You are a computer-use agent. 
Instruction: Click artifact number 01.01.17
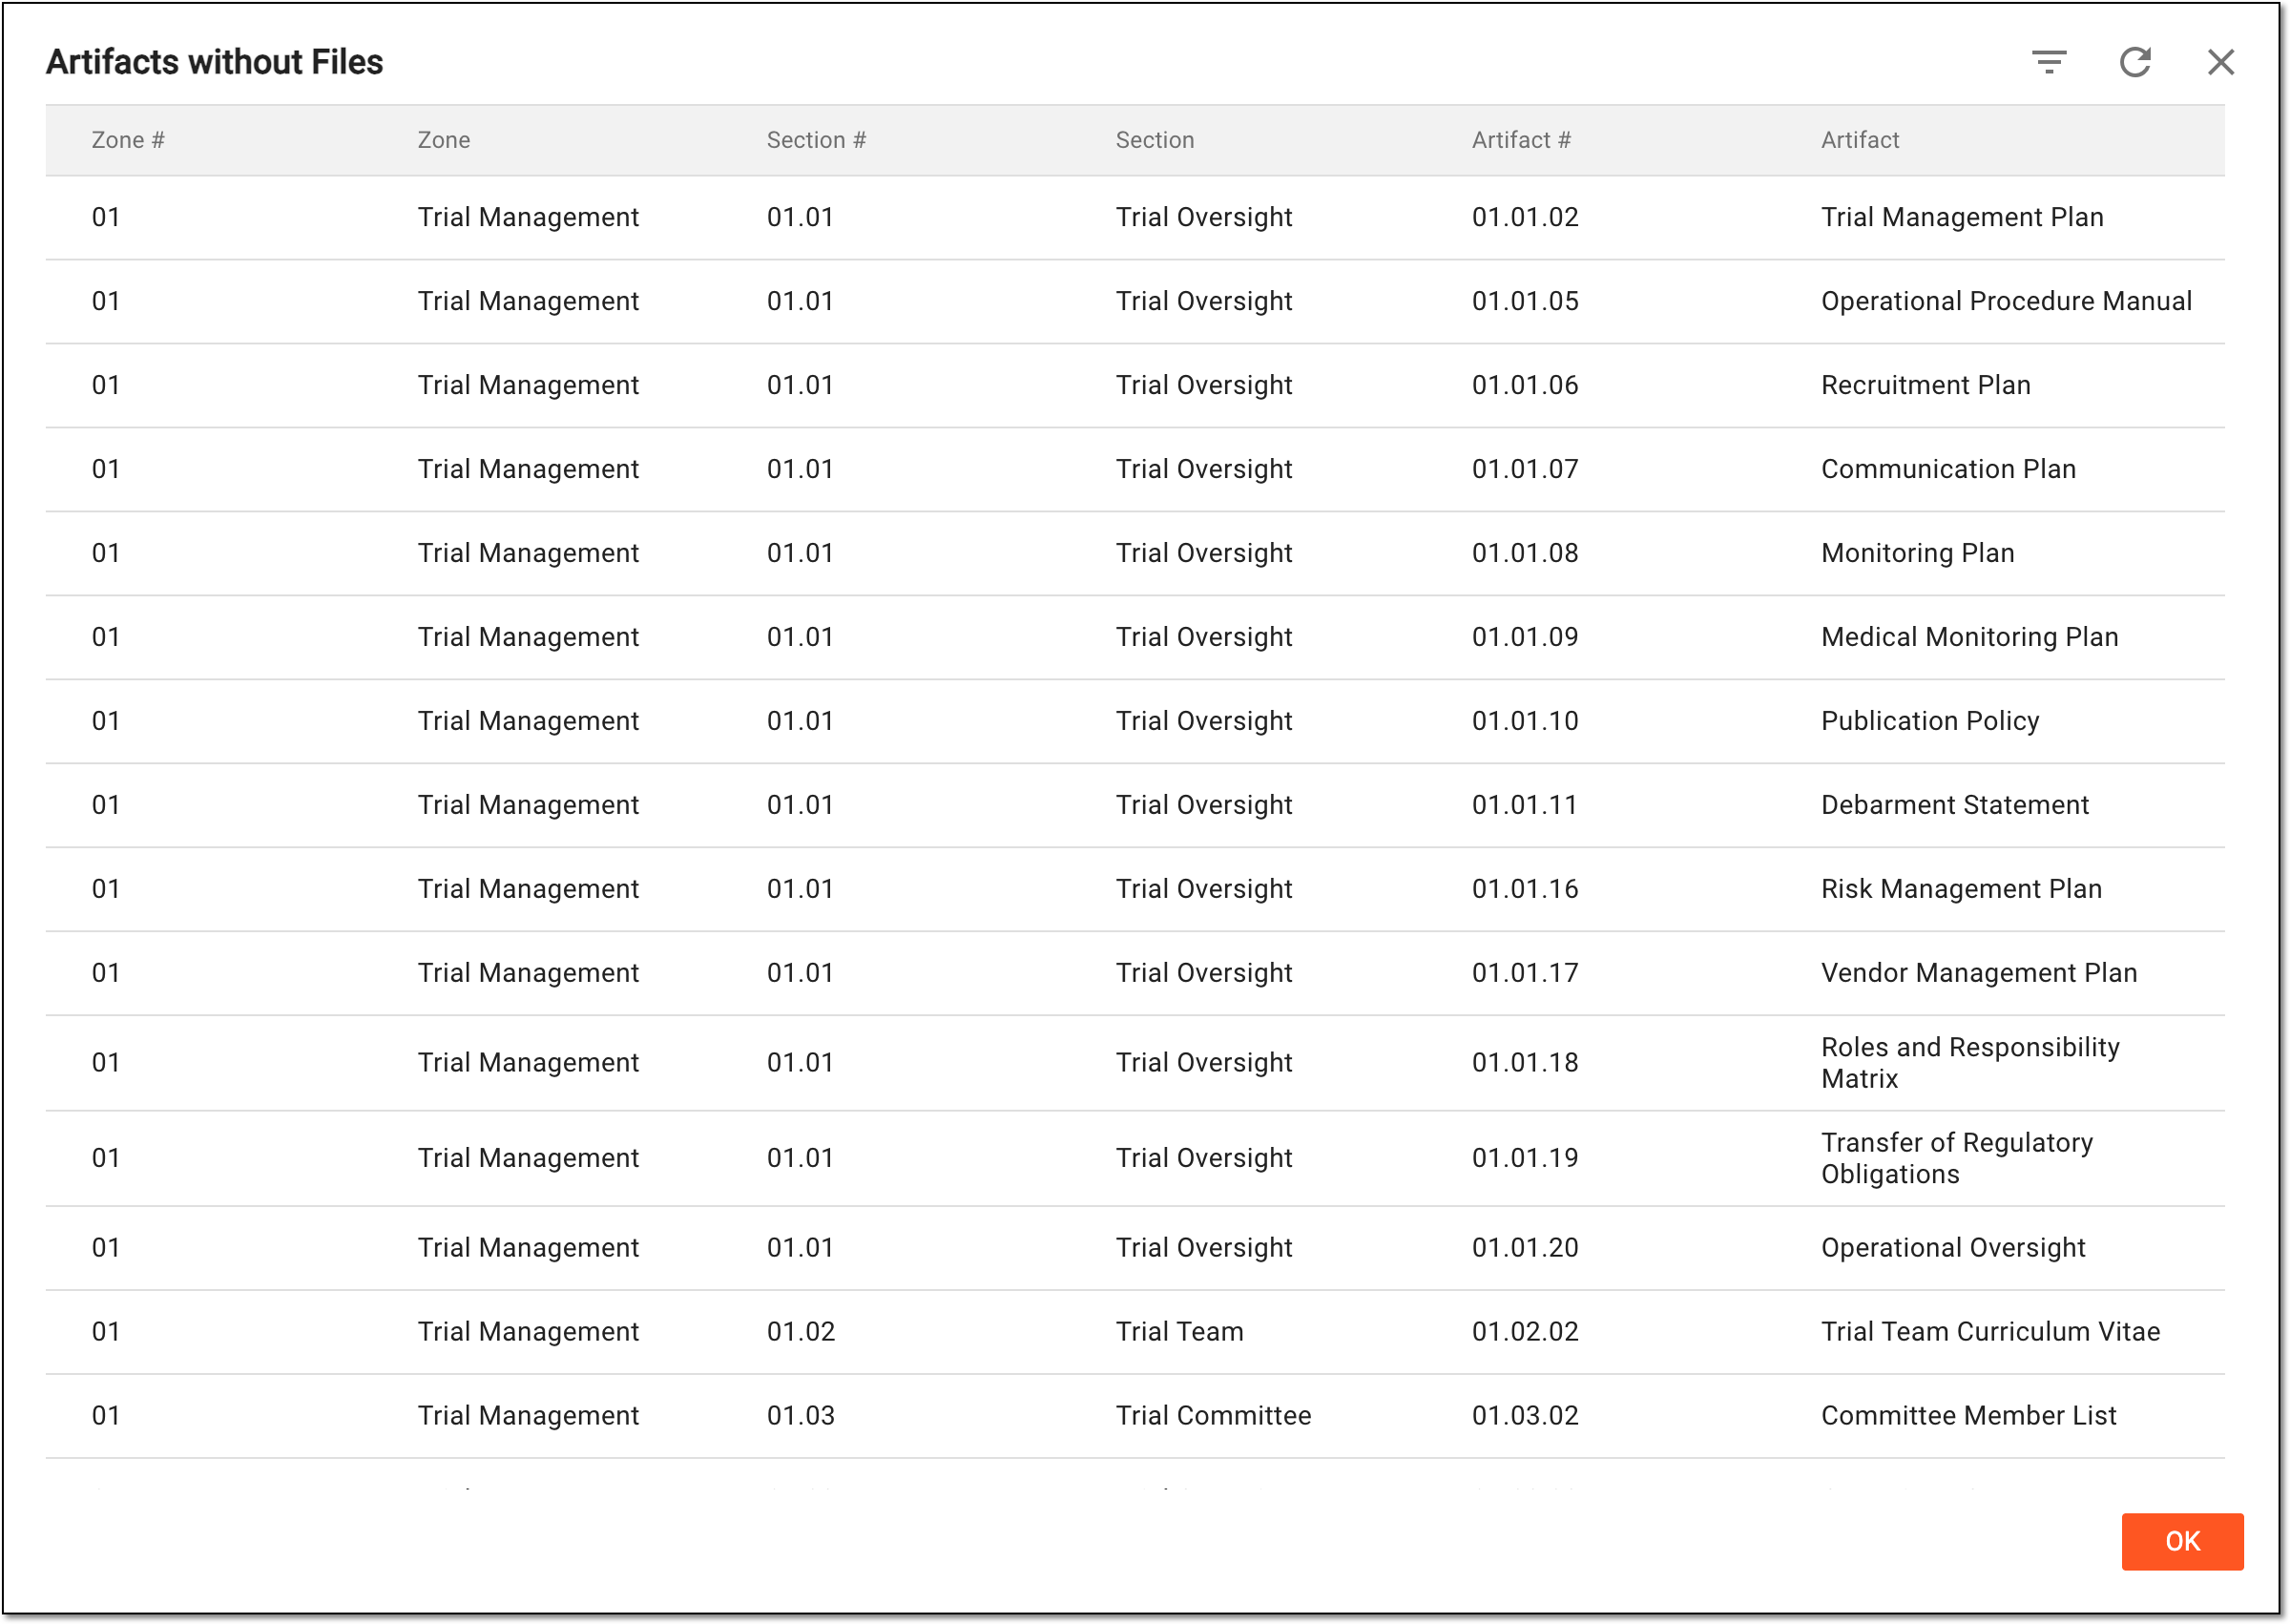tap(1525, 973)
